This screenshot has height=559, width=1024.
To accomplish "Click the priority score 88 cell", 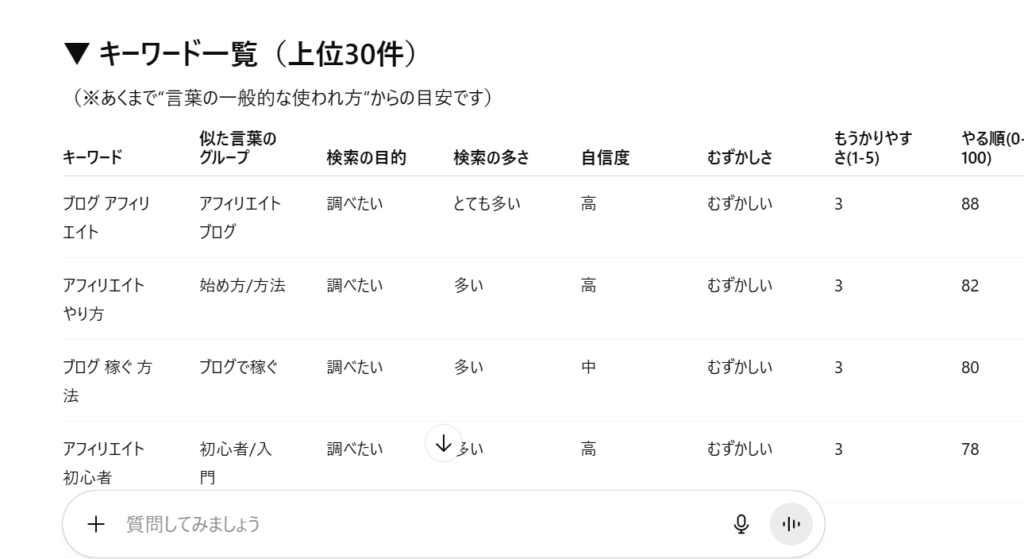I will (x=970, y=204).
